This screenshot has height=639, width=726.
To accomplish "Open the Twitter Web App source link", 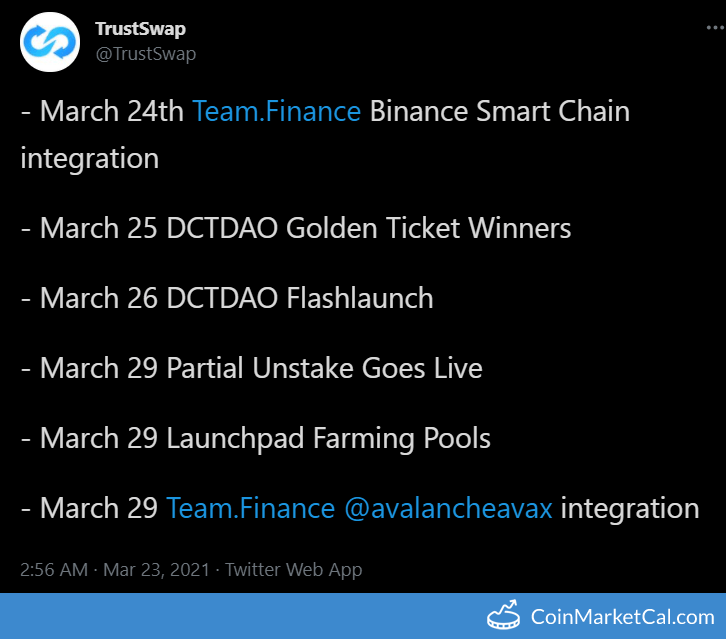I will [294, 570].
